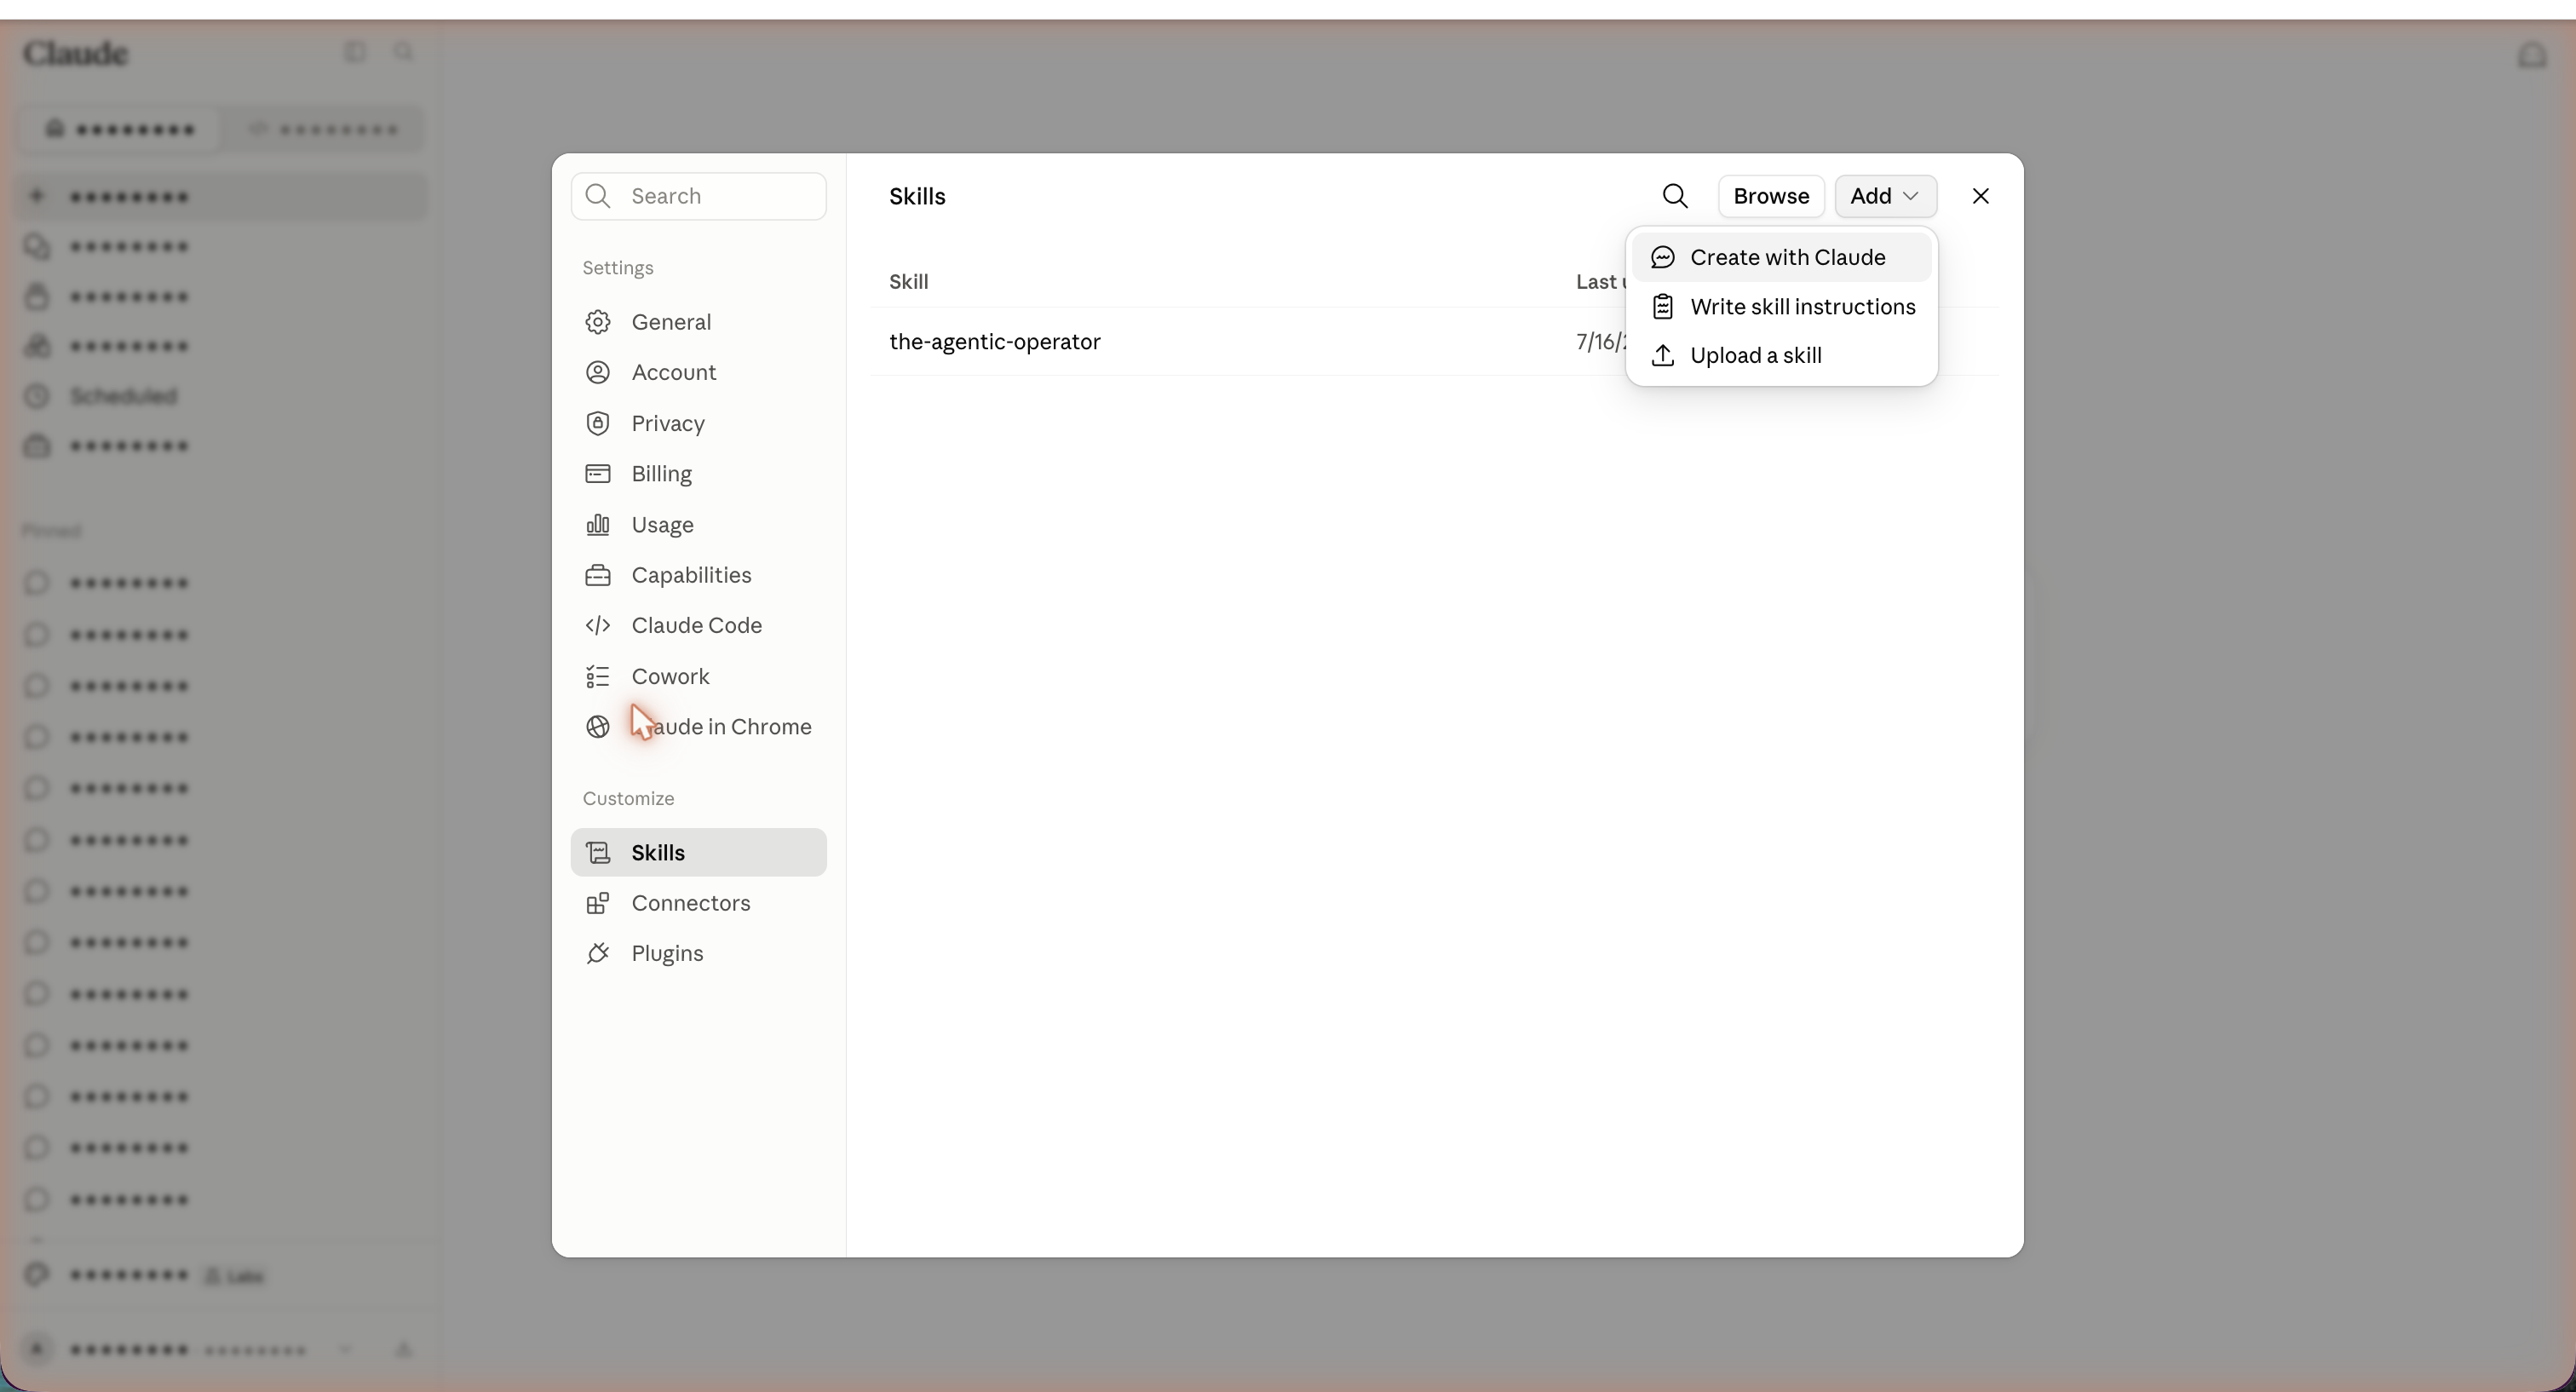Click the Billing card icon
The image size is (2576, 1392).
(x=598, y=473)
